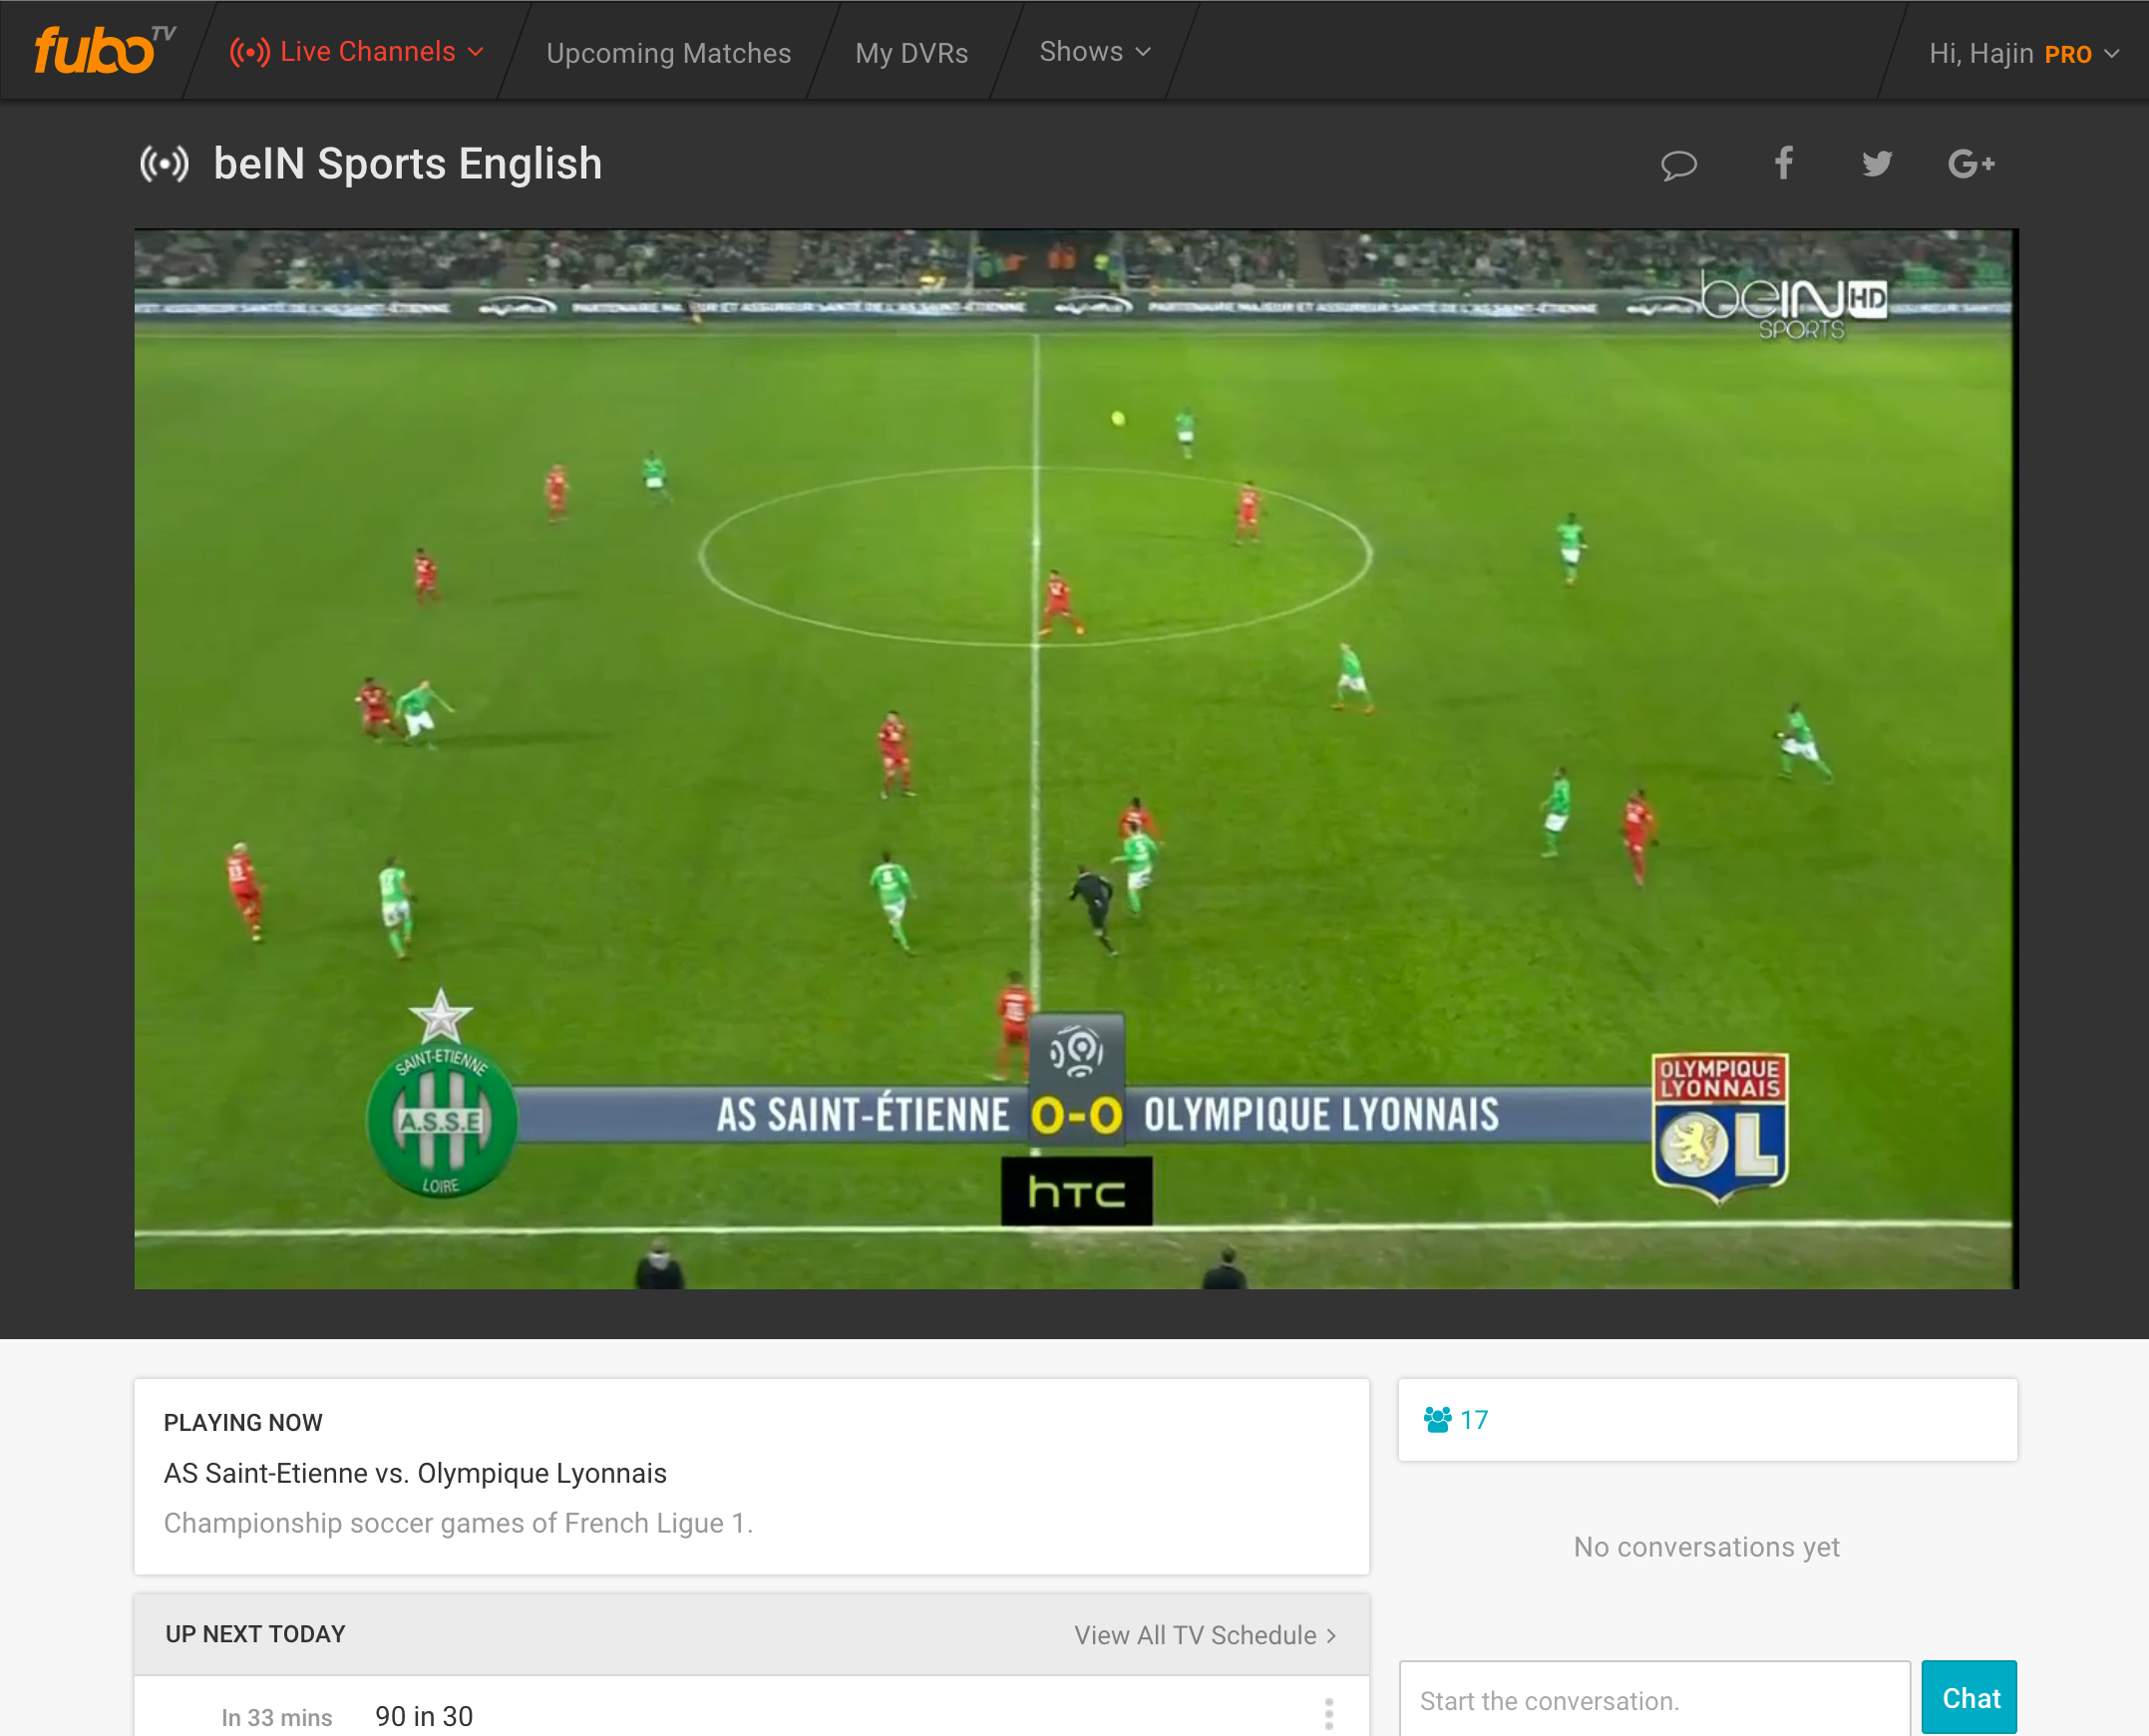The height and width of the screenshot is (1736, 2149).
Task: Click the PLAYING NOW heading
Action: [x=243, y=1422]
